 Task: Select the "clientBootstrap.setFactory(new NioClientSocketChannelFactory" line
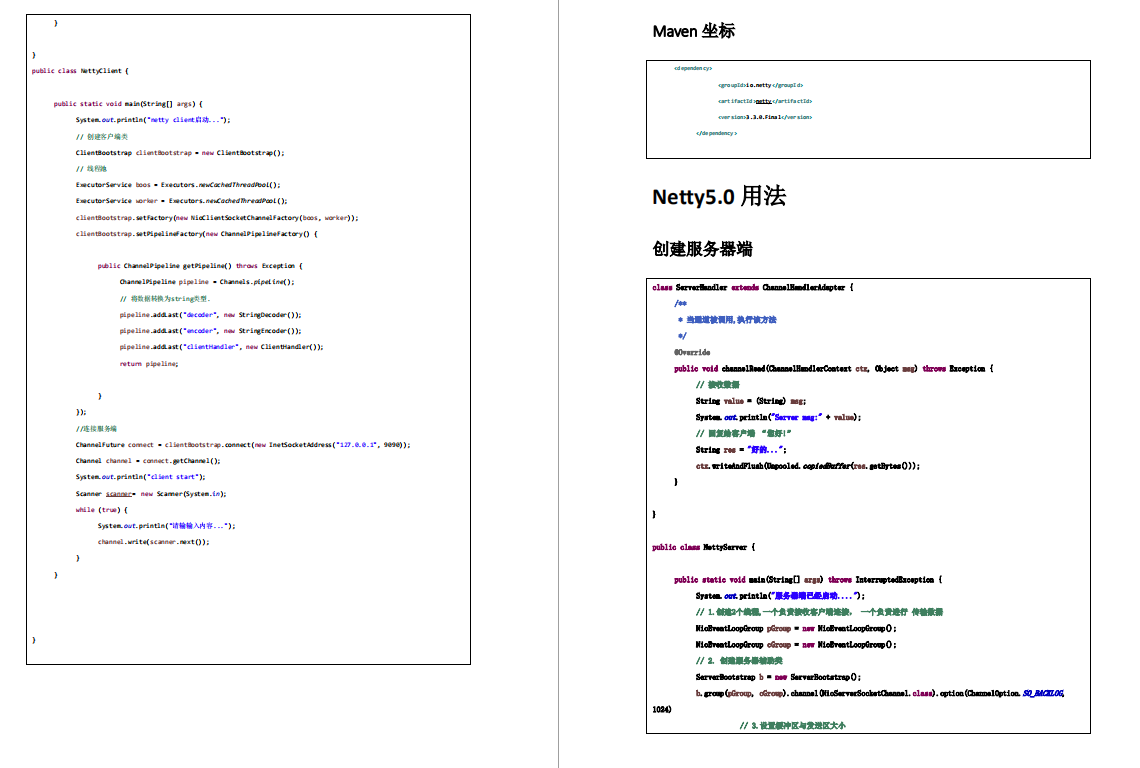pos(217,217)
